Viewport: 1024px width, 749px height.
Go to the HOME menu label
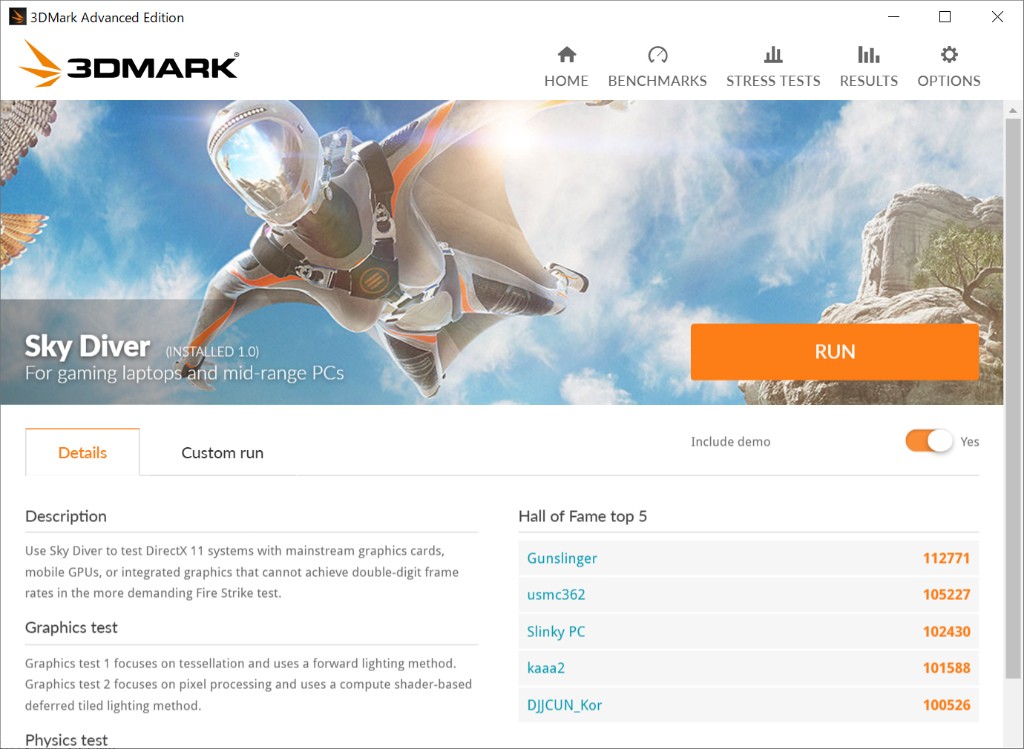[x=566, y=80]
